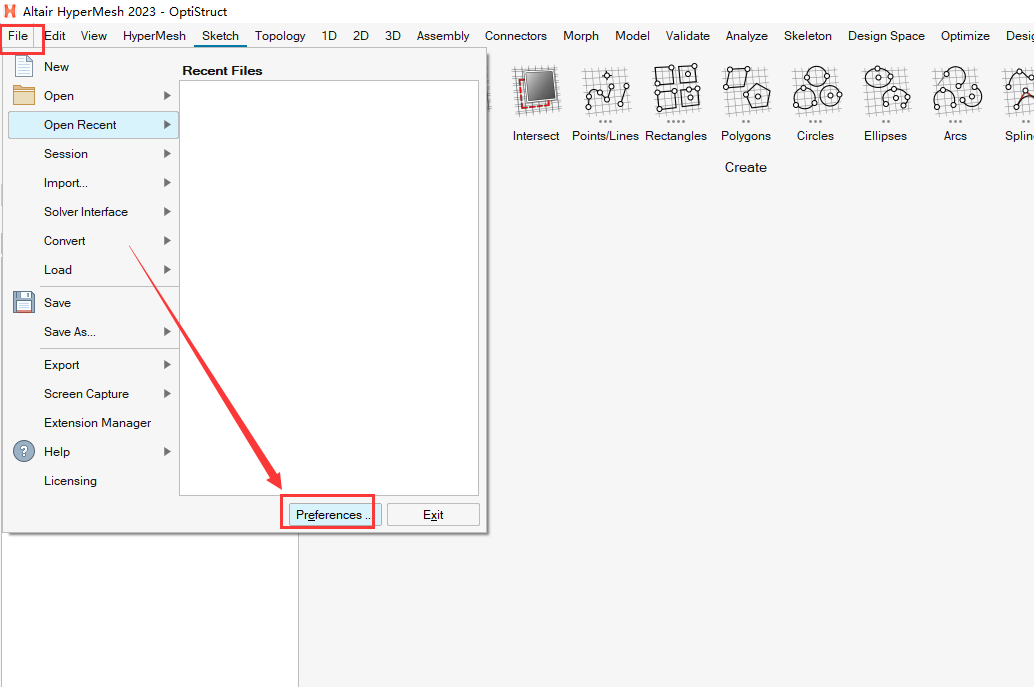Choose the Rectangles sketch tool
The height and width of the screenshot is (687, 1034).
[675, 92]
